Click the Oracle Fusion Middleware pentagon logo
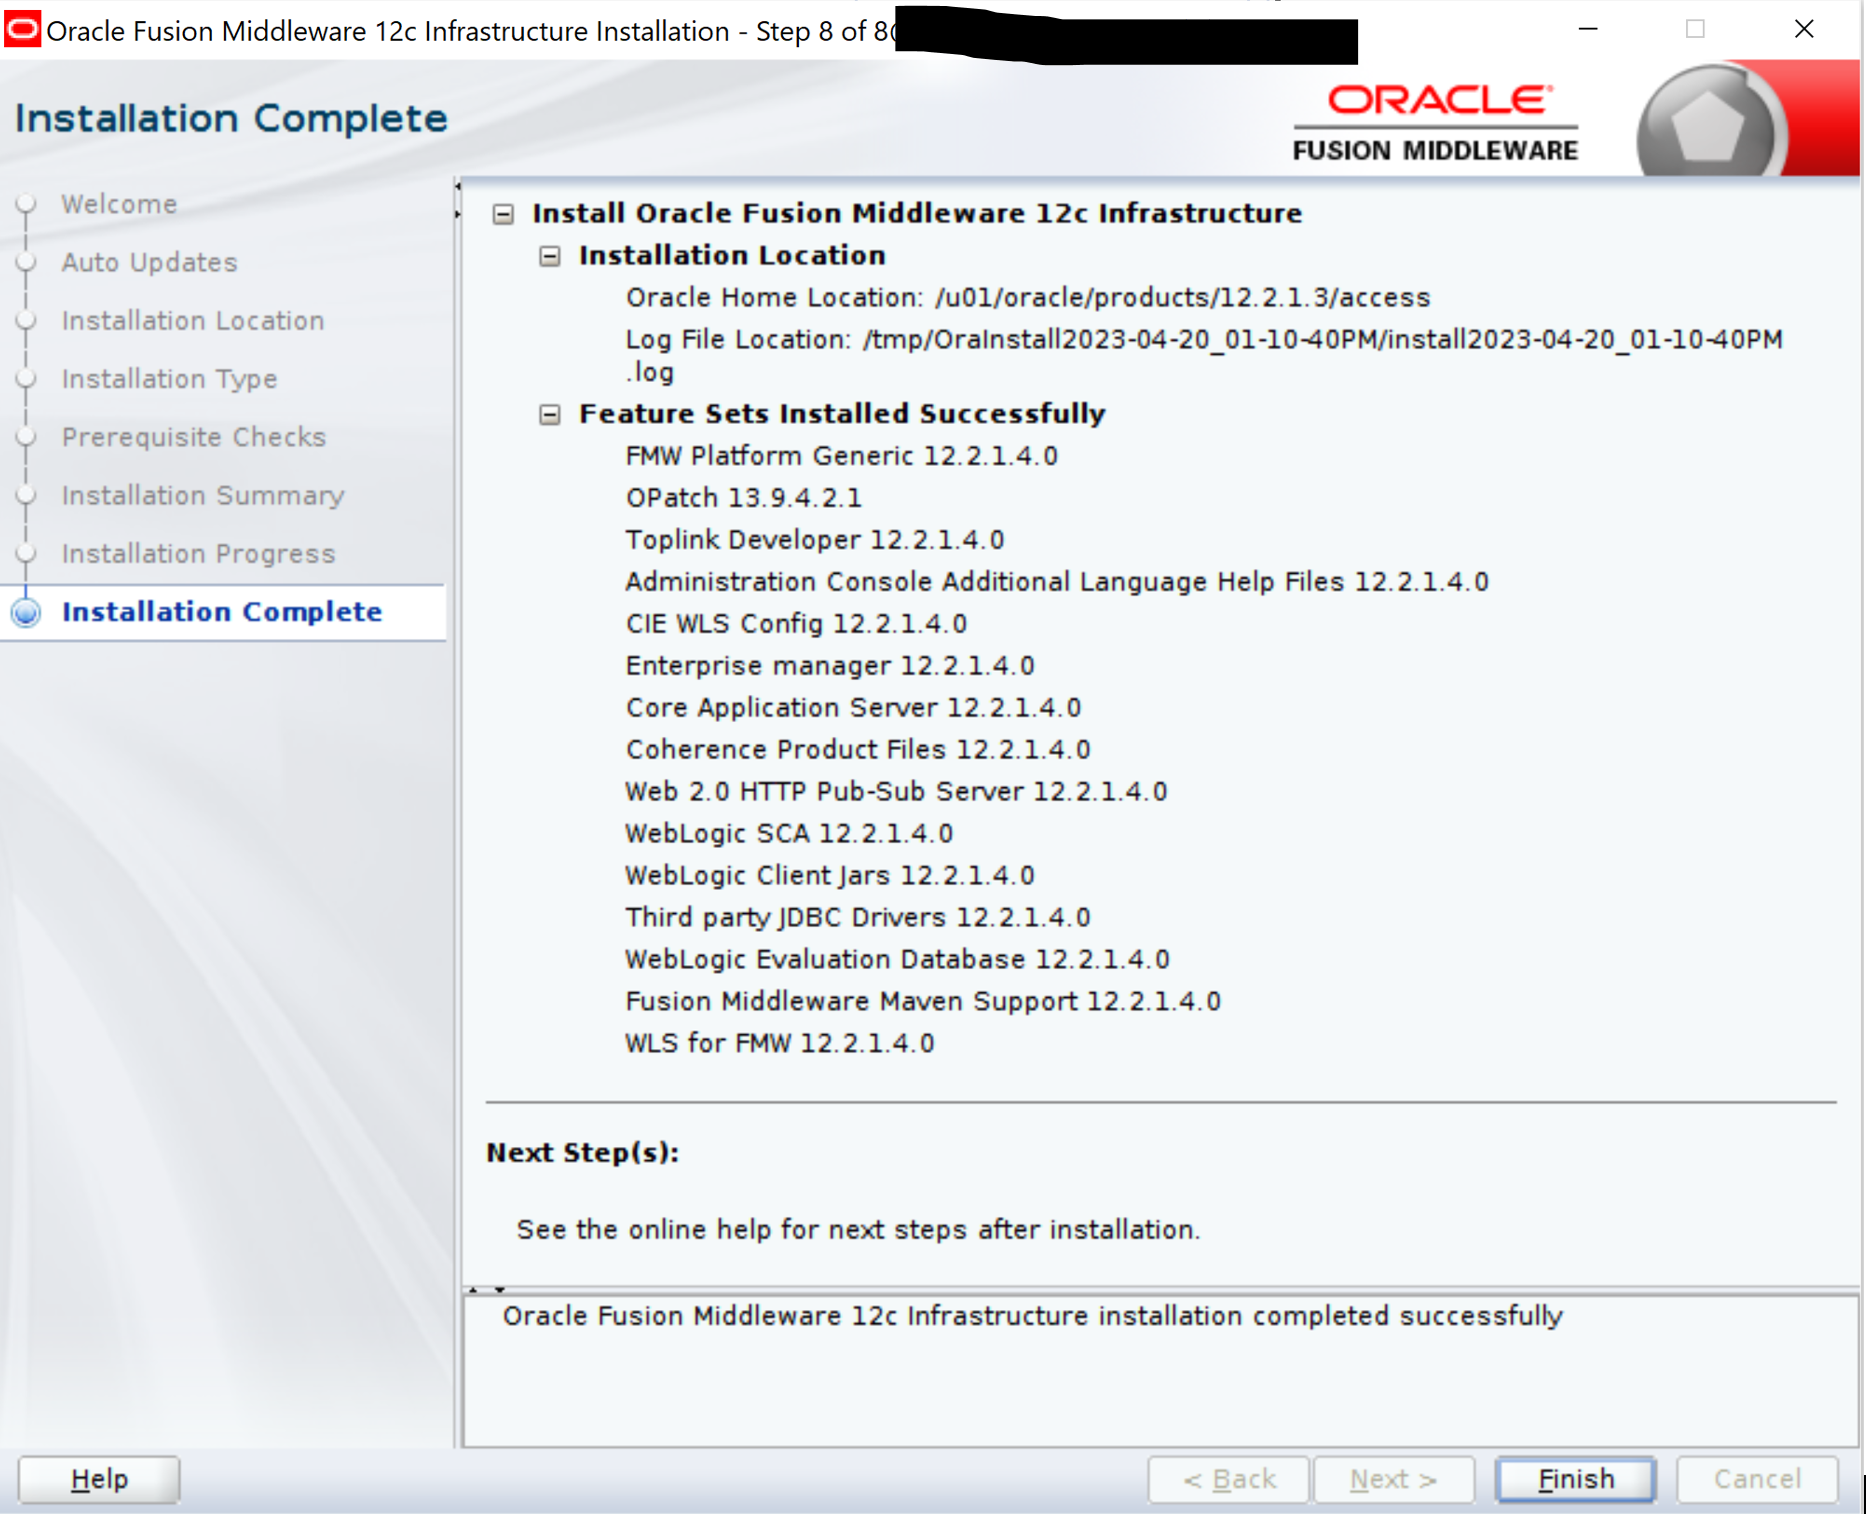1866x1514 pixels. pyautogui.click(x=1707, y=125)
